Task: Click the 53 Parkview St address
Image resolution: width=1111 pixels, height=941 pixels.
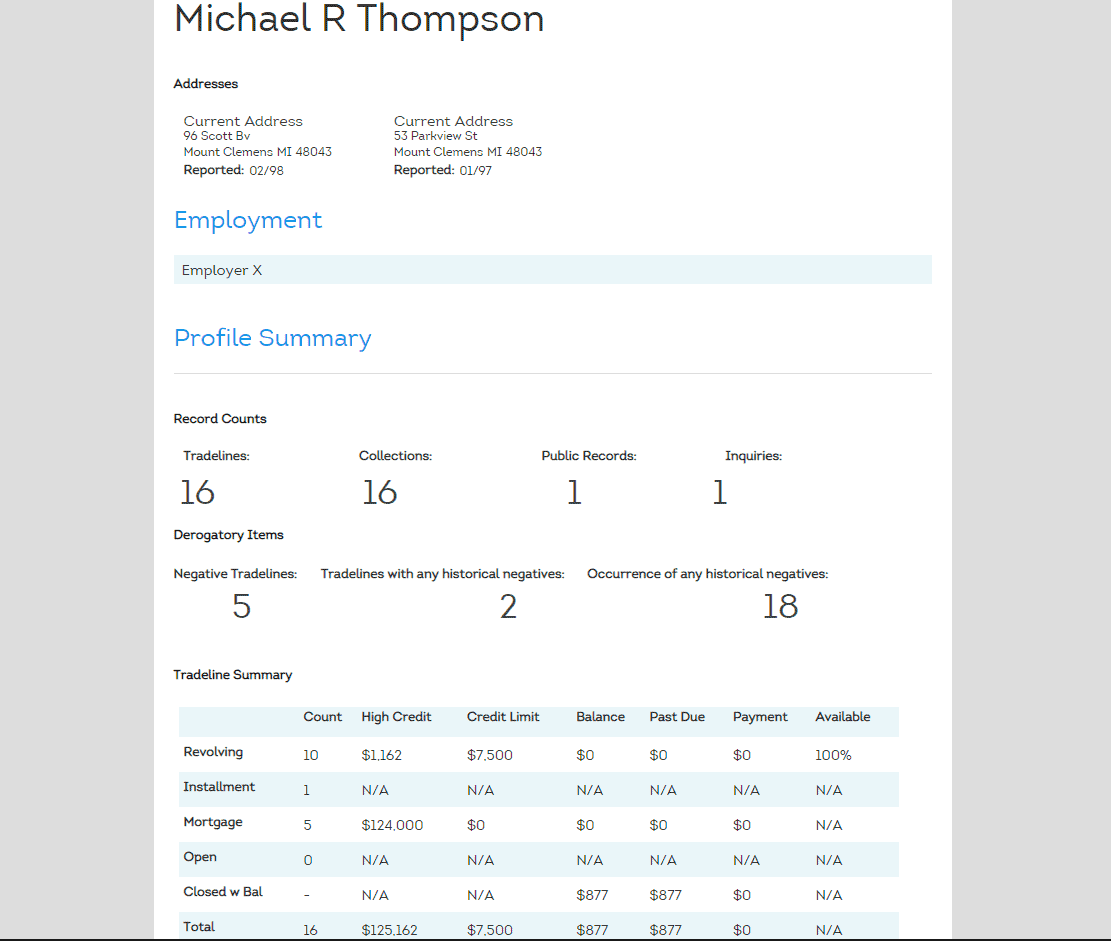Action: pyautogui.click(x=435, y=136)
